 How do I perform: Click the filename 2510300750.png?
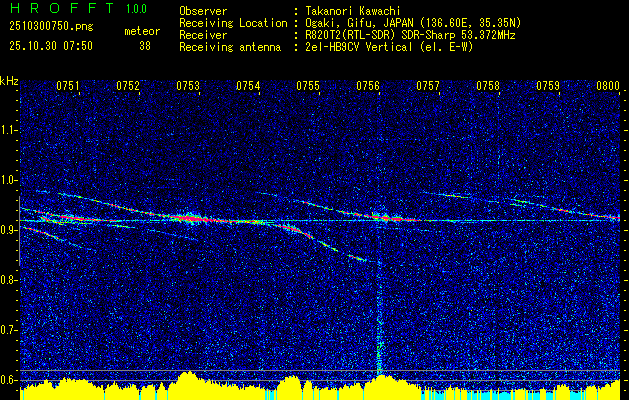tap(51, 27)
